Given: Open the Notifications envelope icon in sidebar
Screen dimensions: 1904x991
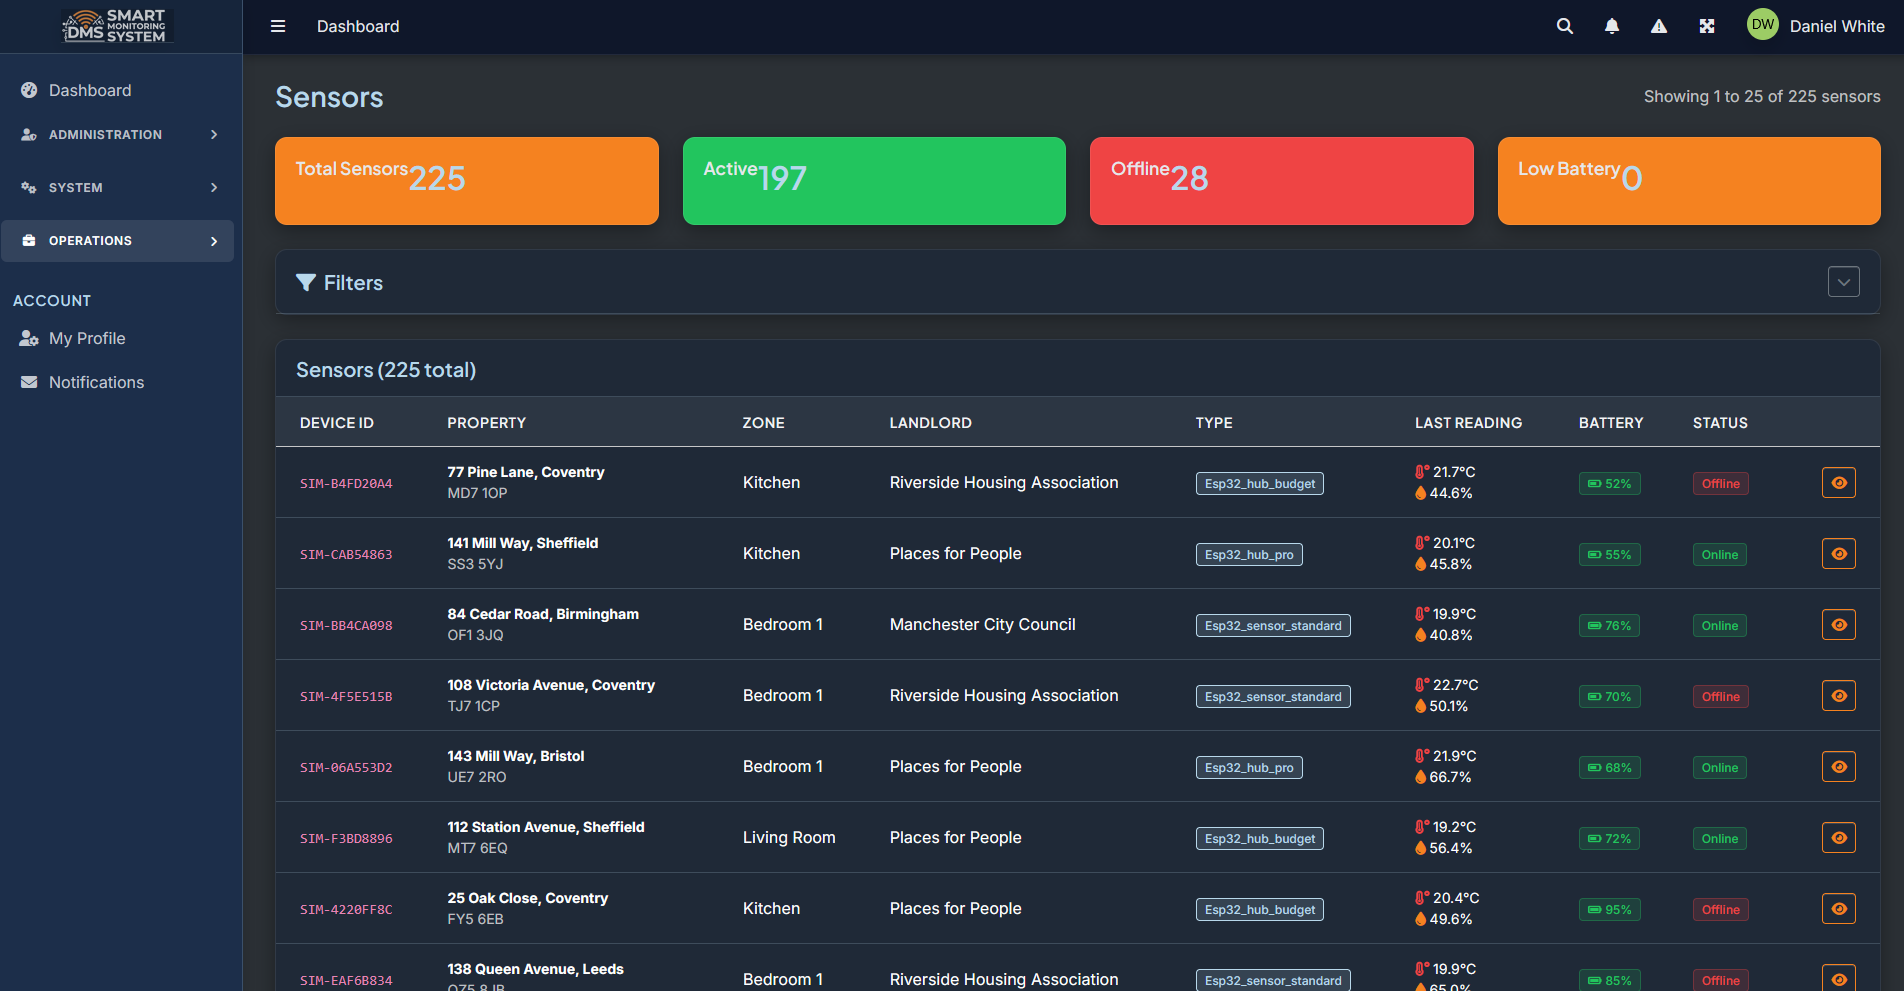Looking at the screenshot, I should click(29, 382).
